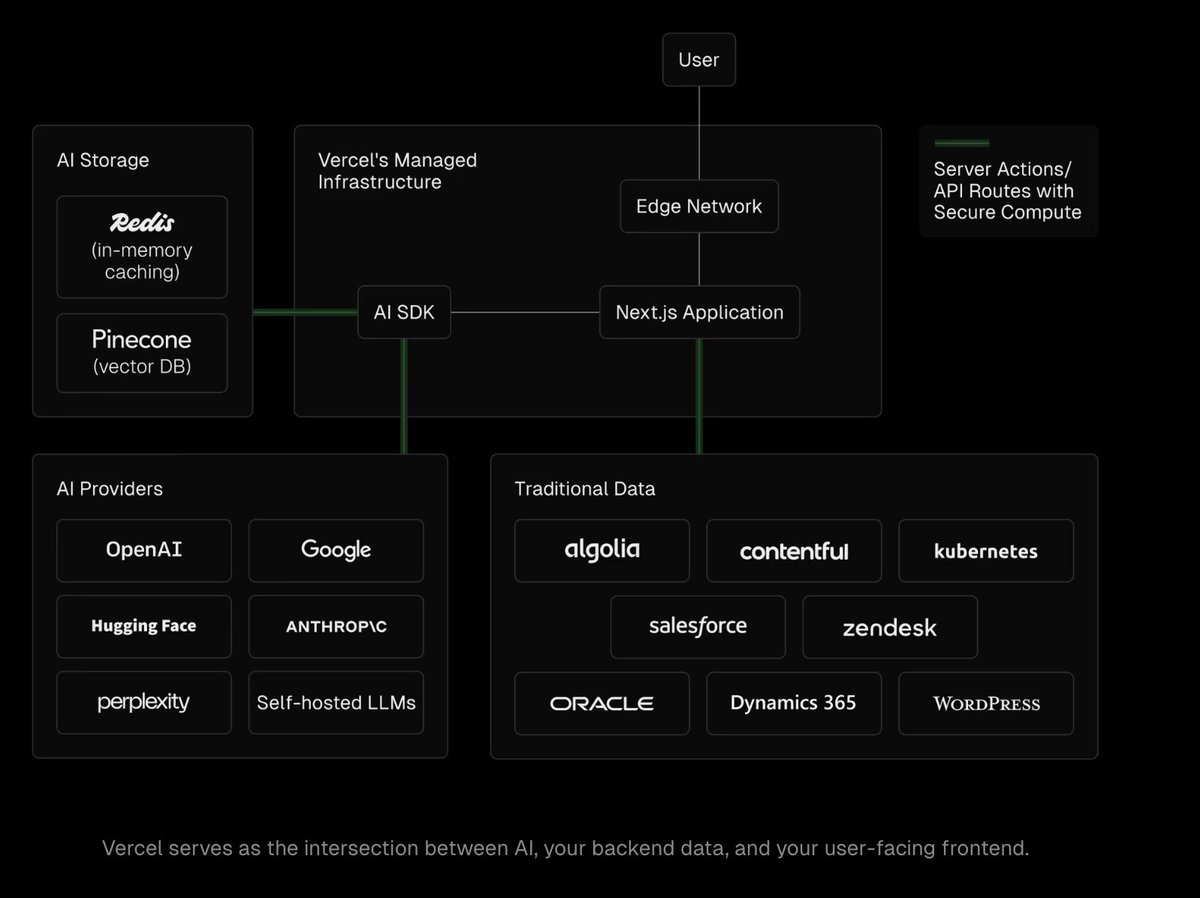1200x898 pixels.
Task: Select the salesforce card
Action: pyautogui.click(x=698, y=626)
